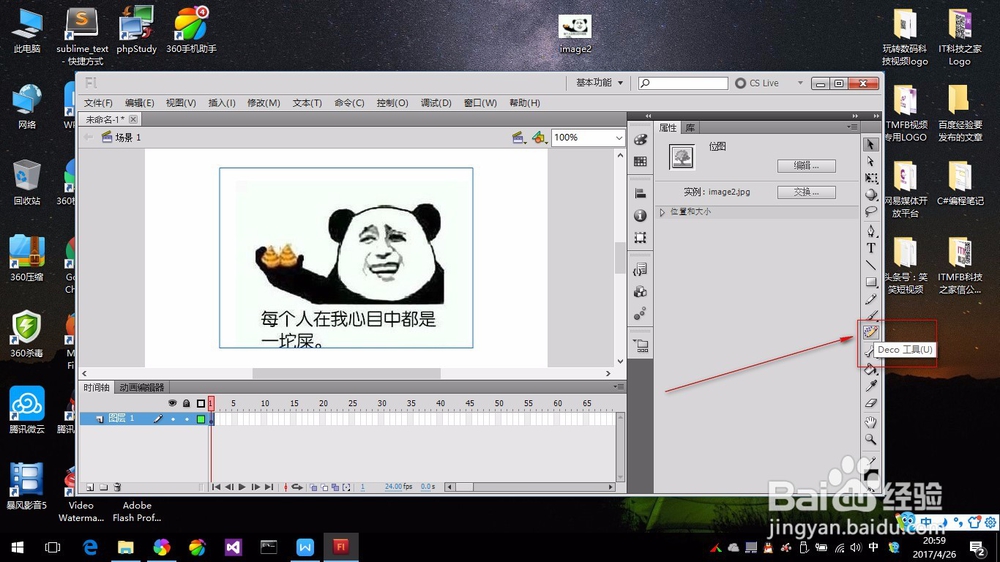Create a new layer folder

click(103, 487)
